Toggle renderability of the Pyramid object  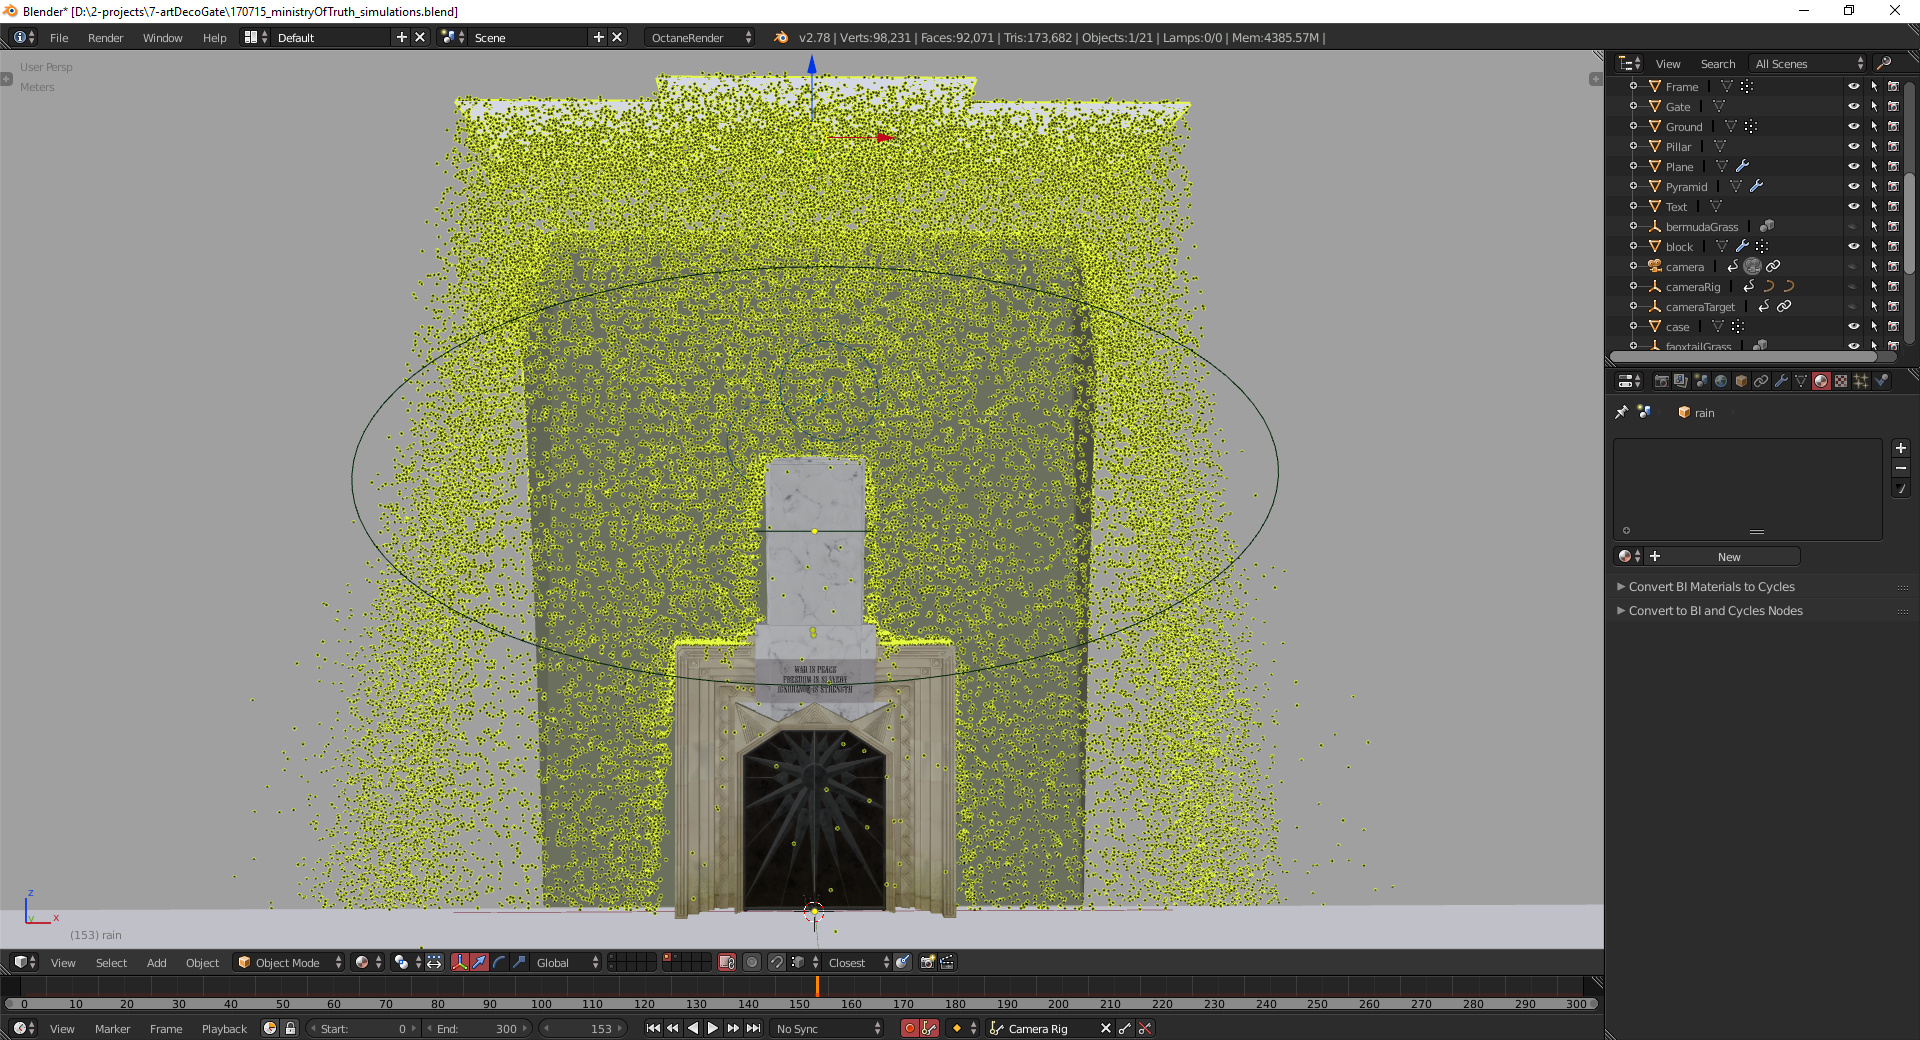[x=1893, y=187]
